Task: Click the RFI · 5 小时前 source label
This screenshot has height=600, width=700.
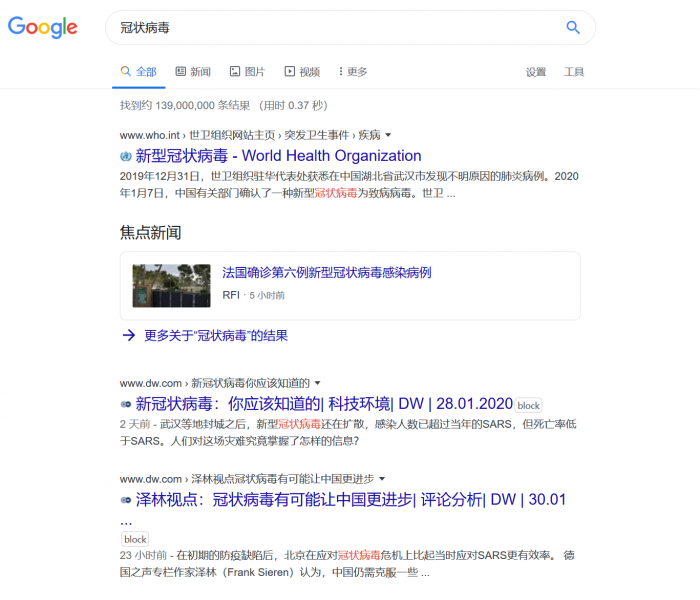Action: (x=254, y=296)
